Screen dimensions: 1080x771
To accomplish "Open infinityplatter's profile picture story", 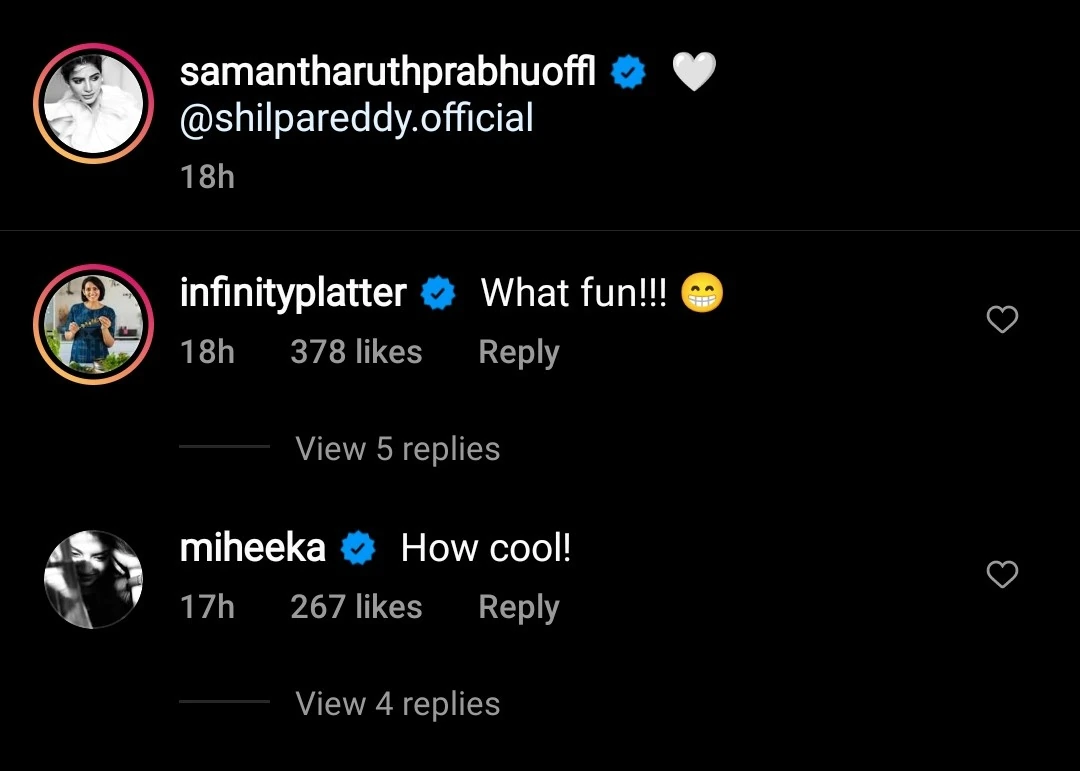I will 93,324.
